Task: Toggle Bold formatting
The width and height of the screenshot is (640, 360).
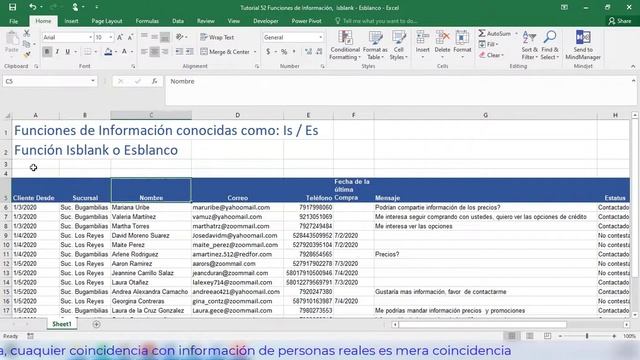Action: tap(47, 52)
